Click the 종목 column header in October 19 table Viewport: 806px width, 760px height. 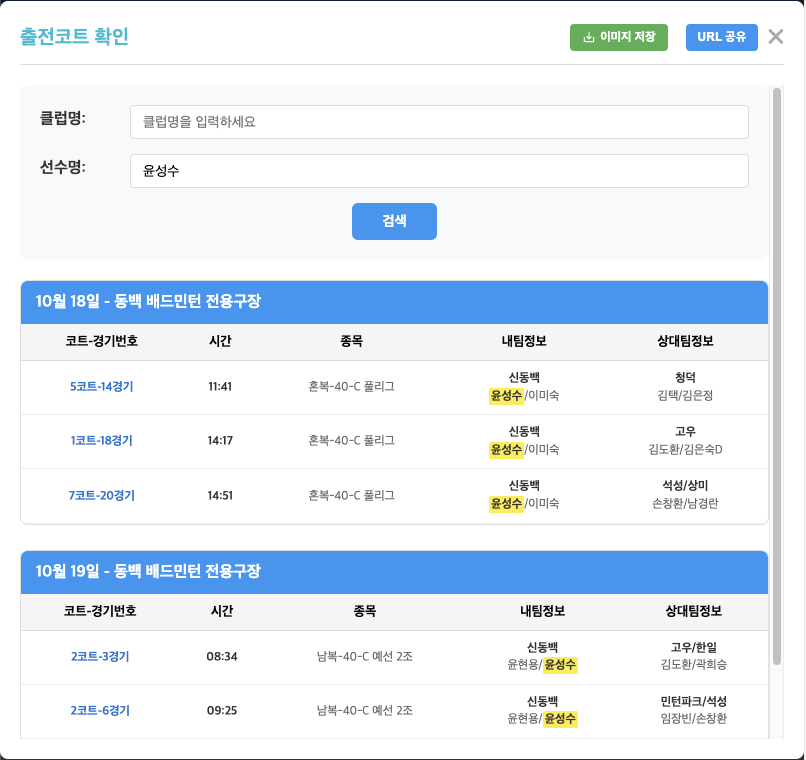[x=365, y=612]
